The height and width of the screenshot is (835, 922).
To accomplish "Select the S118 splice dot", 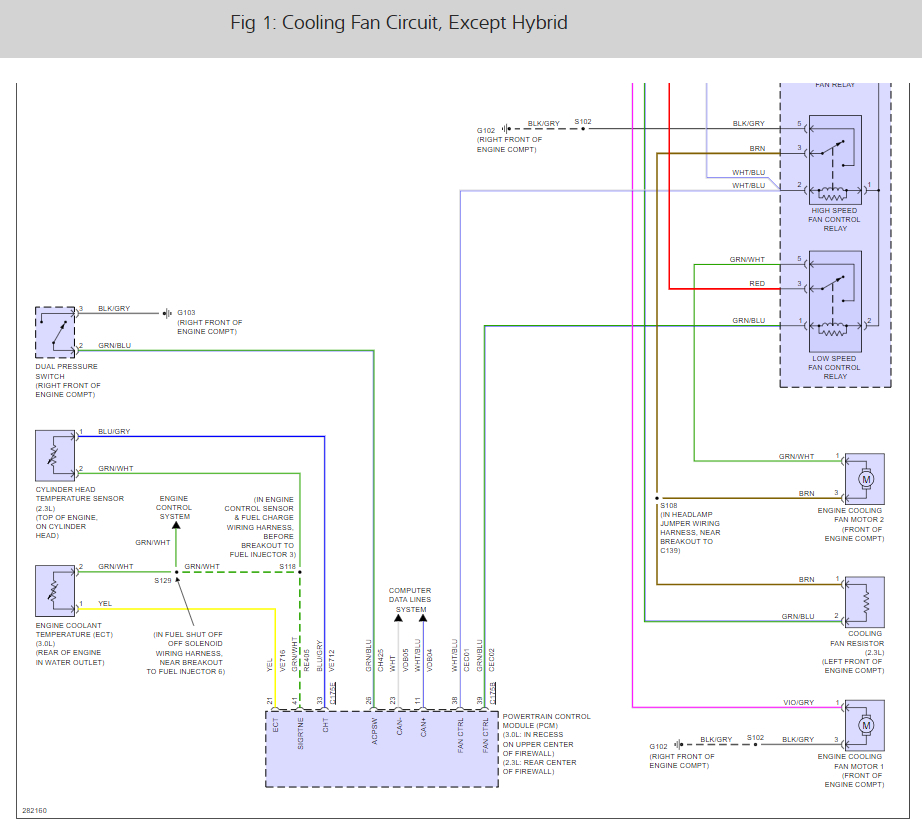I will [x=300, y=572].
